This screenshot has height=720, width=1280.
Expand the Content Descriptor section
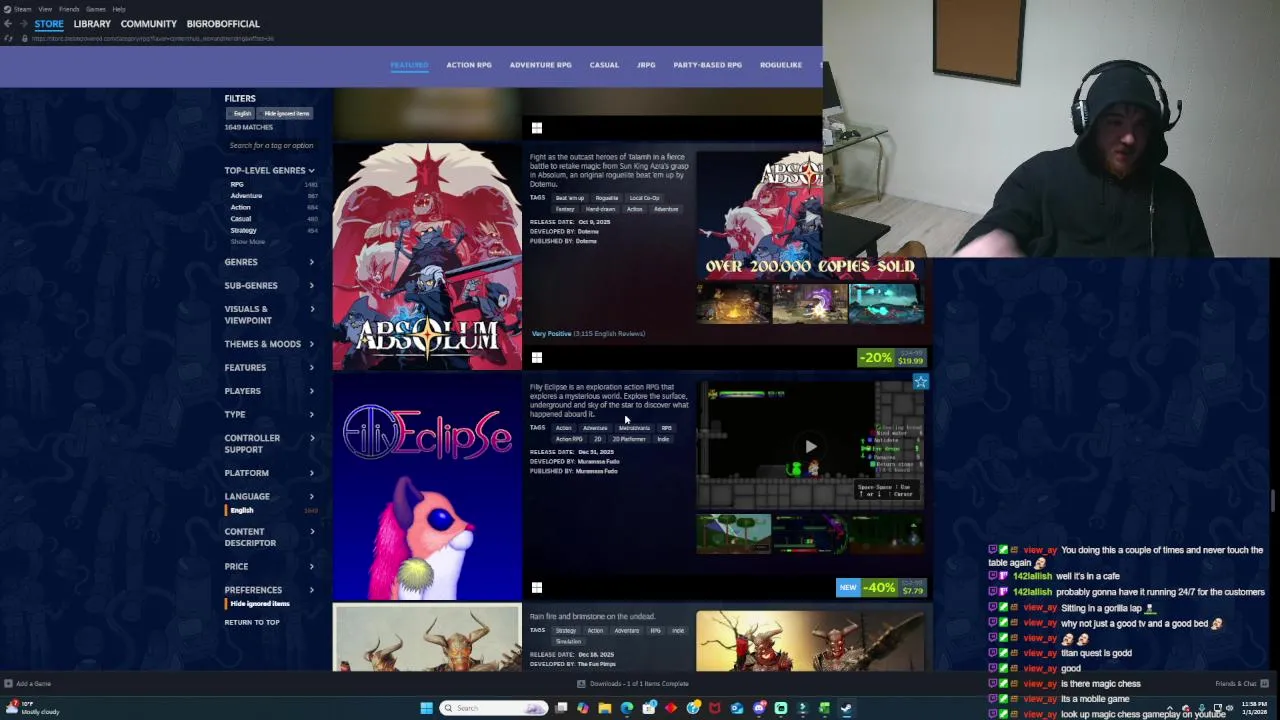coord(269,538)
